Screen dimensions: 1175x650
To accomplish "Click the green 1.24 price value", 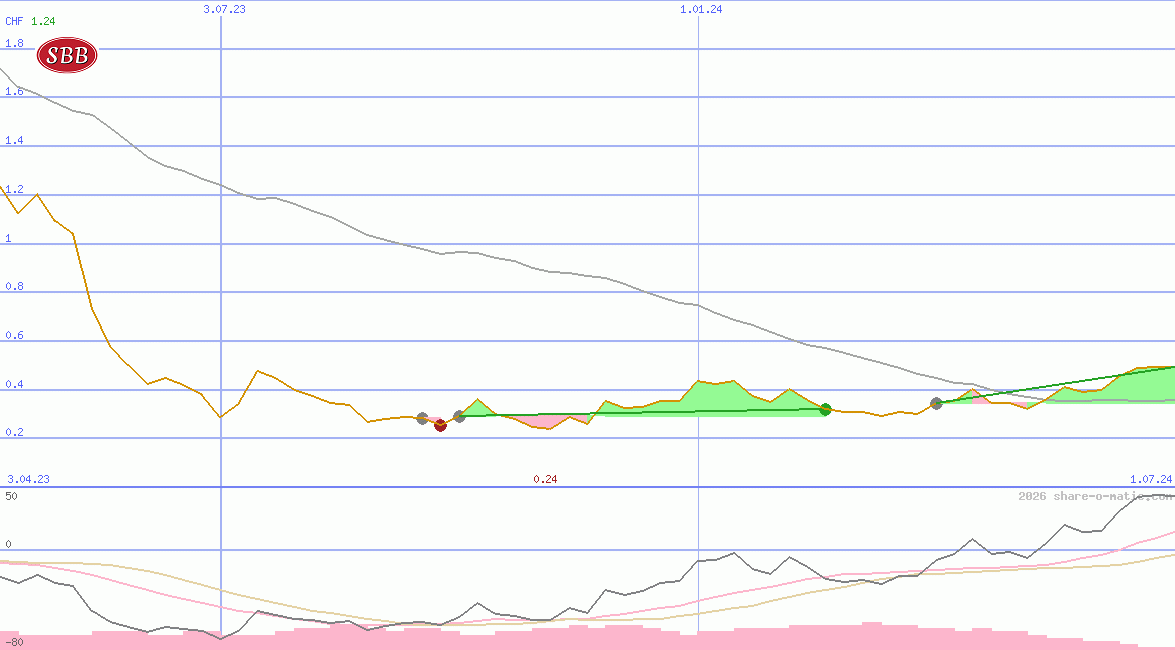I will coord(43,21).
